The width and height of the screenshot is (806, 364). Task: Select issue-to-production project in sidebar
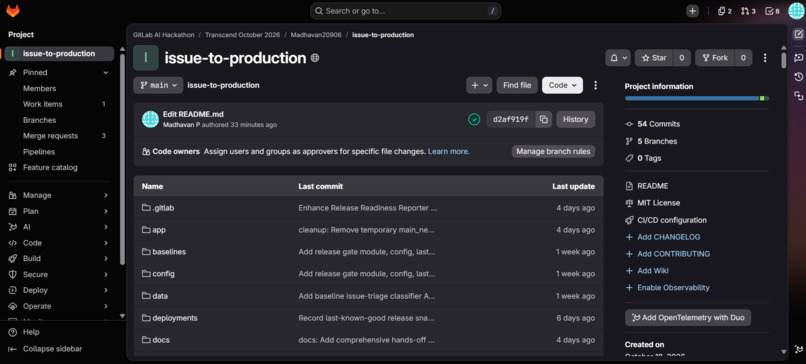59,53
